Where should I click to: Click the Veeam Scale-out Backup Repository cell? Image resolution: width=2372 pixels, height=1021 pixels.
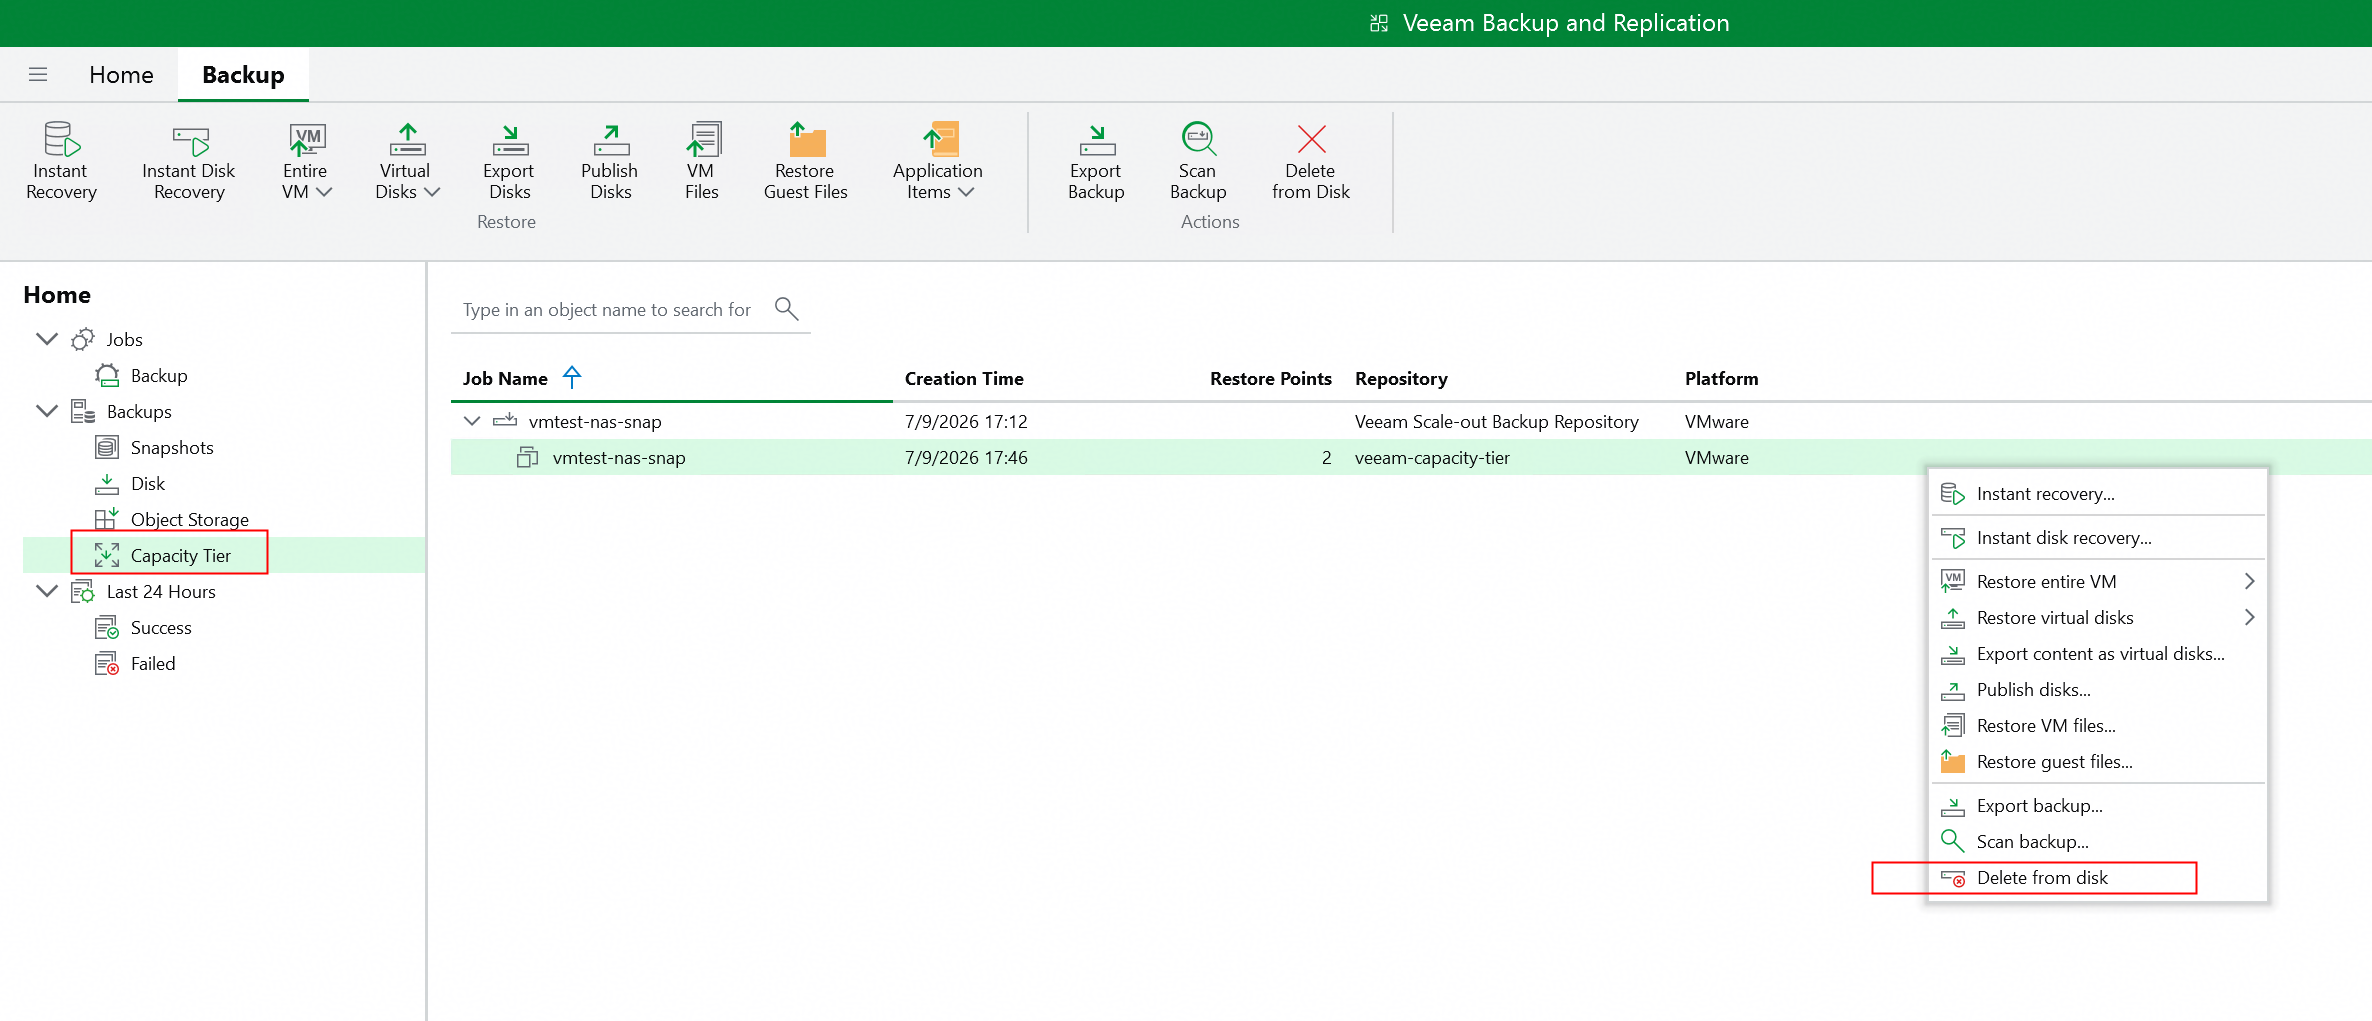(1496, 422)
